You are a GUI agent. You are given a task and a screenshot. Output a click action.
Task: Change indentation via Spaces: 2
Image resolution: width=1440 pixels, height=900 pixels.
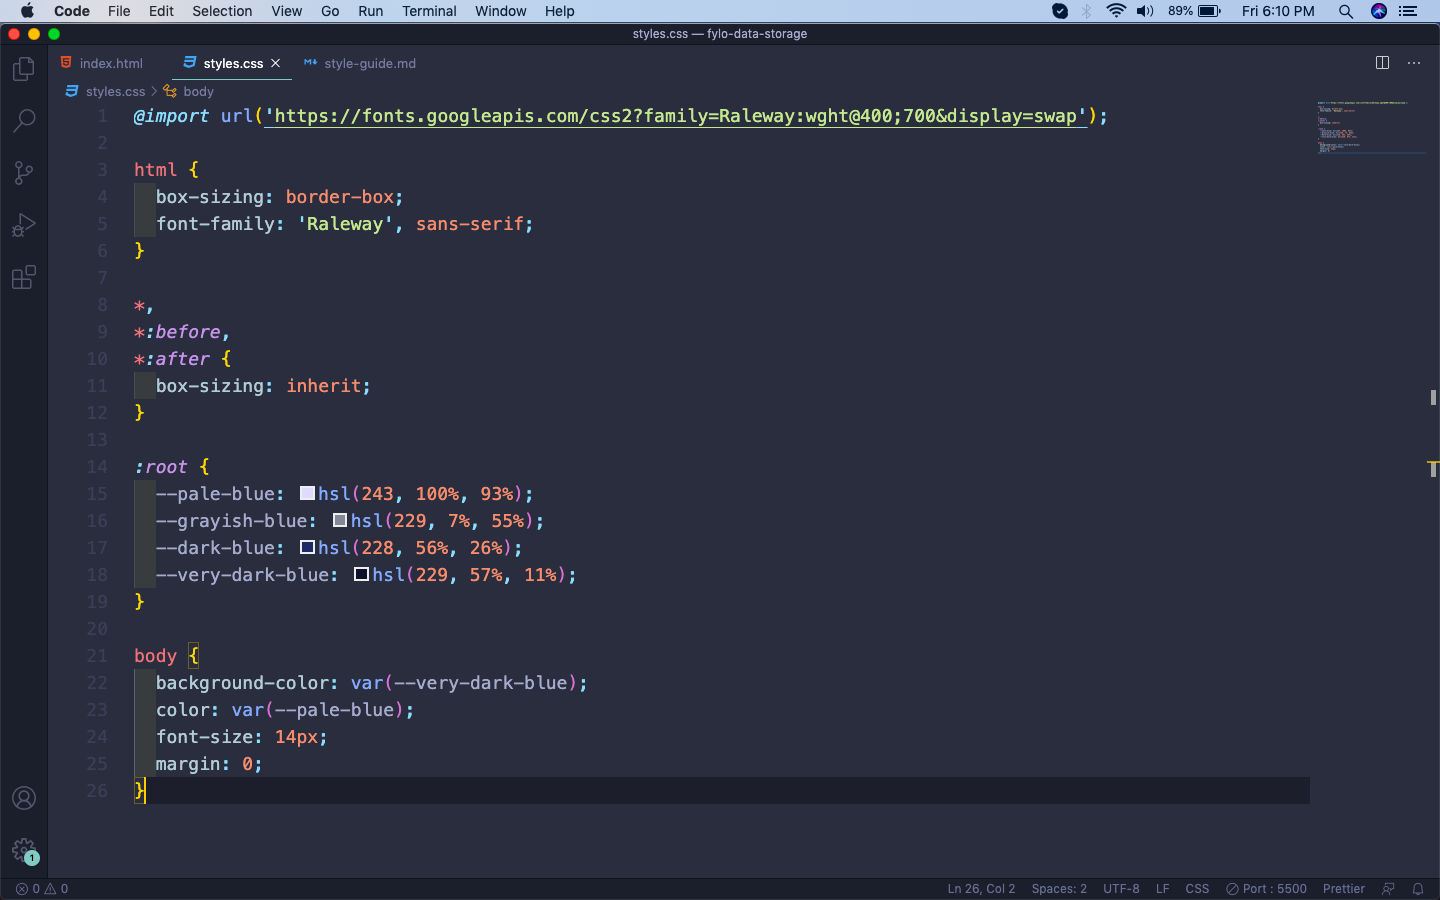1059,888
